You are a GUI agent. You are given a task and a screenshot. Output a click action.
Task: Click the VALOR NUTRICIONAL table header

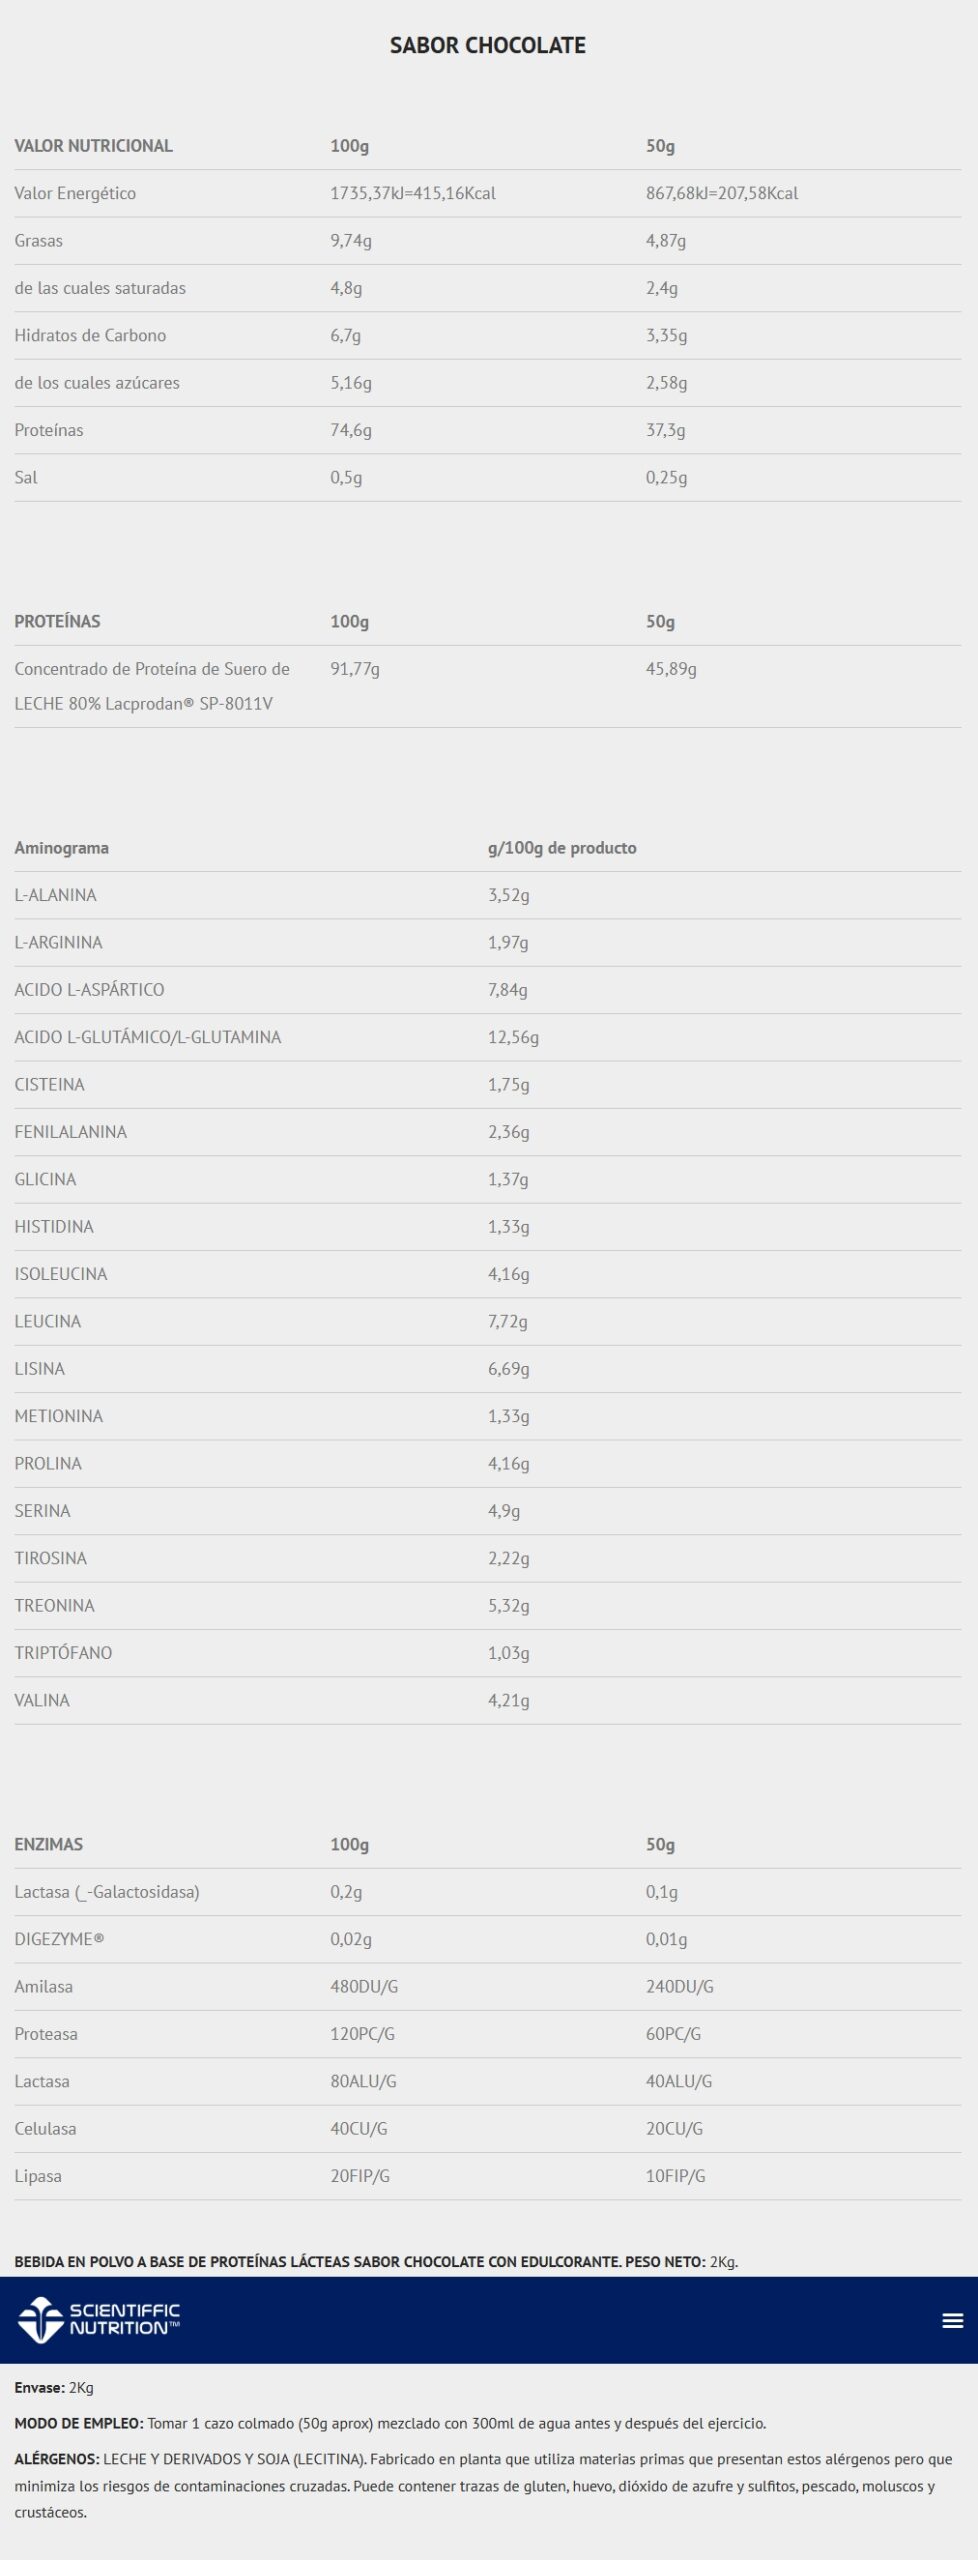pos(93,146)
